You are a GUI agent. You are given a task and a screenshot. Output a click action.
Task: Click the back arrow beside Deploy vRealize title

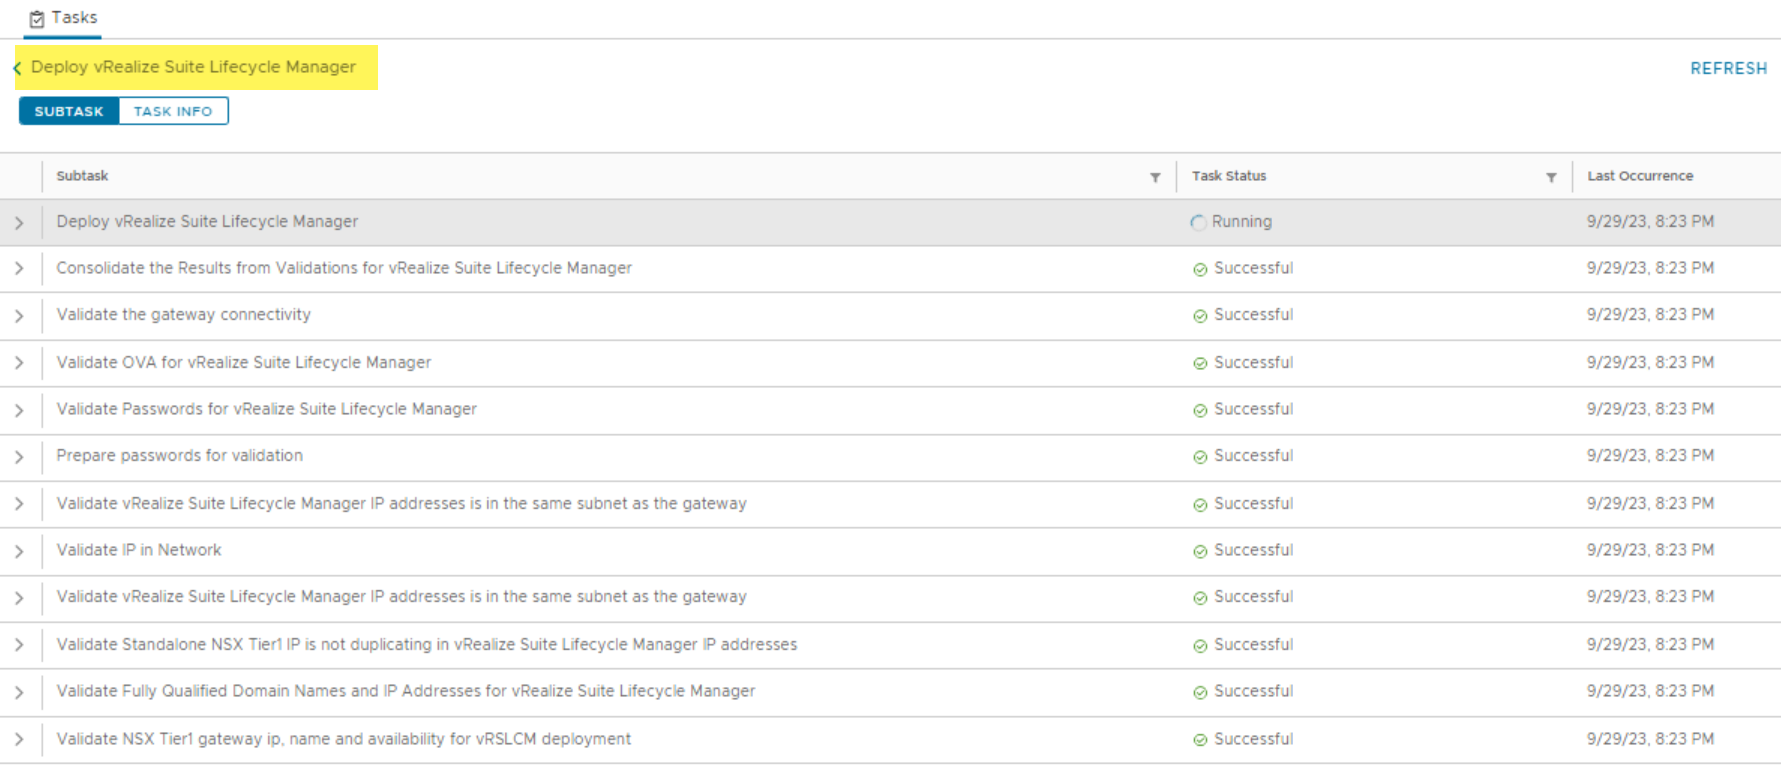pos(17,68)
